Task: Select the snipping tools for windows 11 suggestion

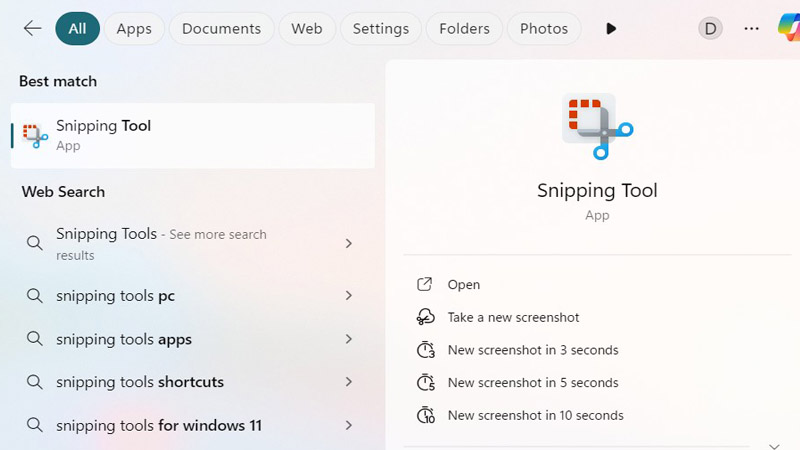Action: [x=159, y=425]
